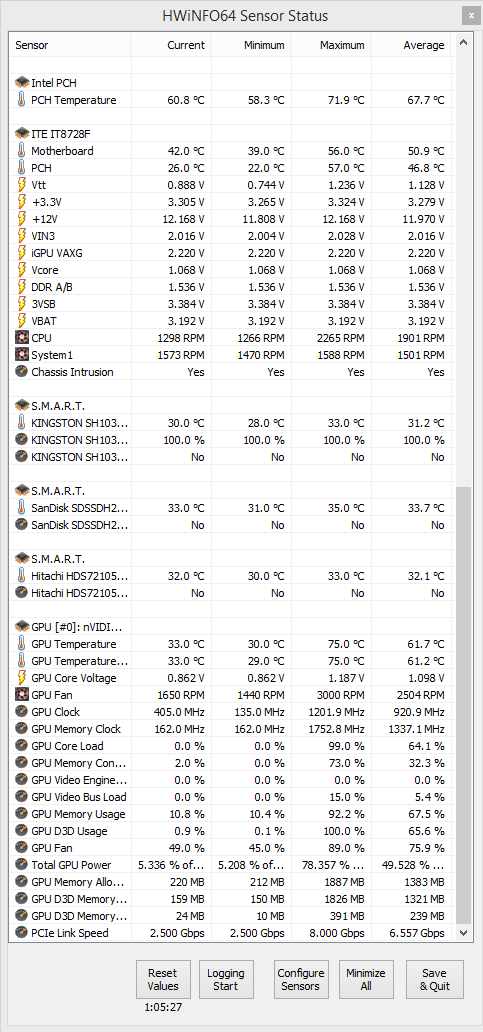Open Configure Sensors
Image resolution: width=483 pixels, height=1032 pixels.
click(x=301, y=979)
